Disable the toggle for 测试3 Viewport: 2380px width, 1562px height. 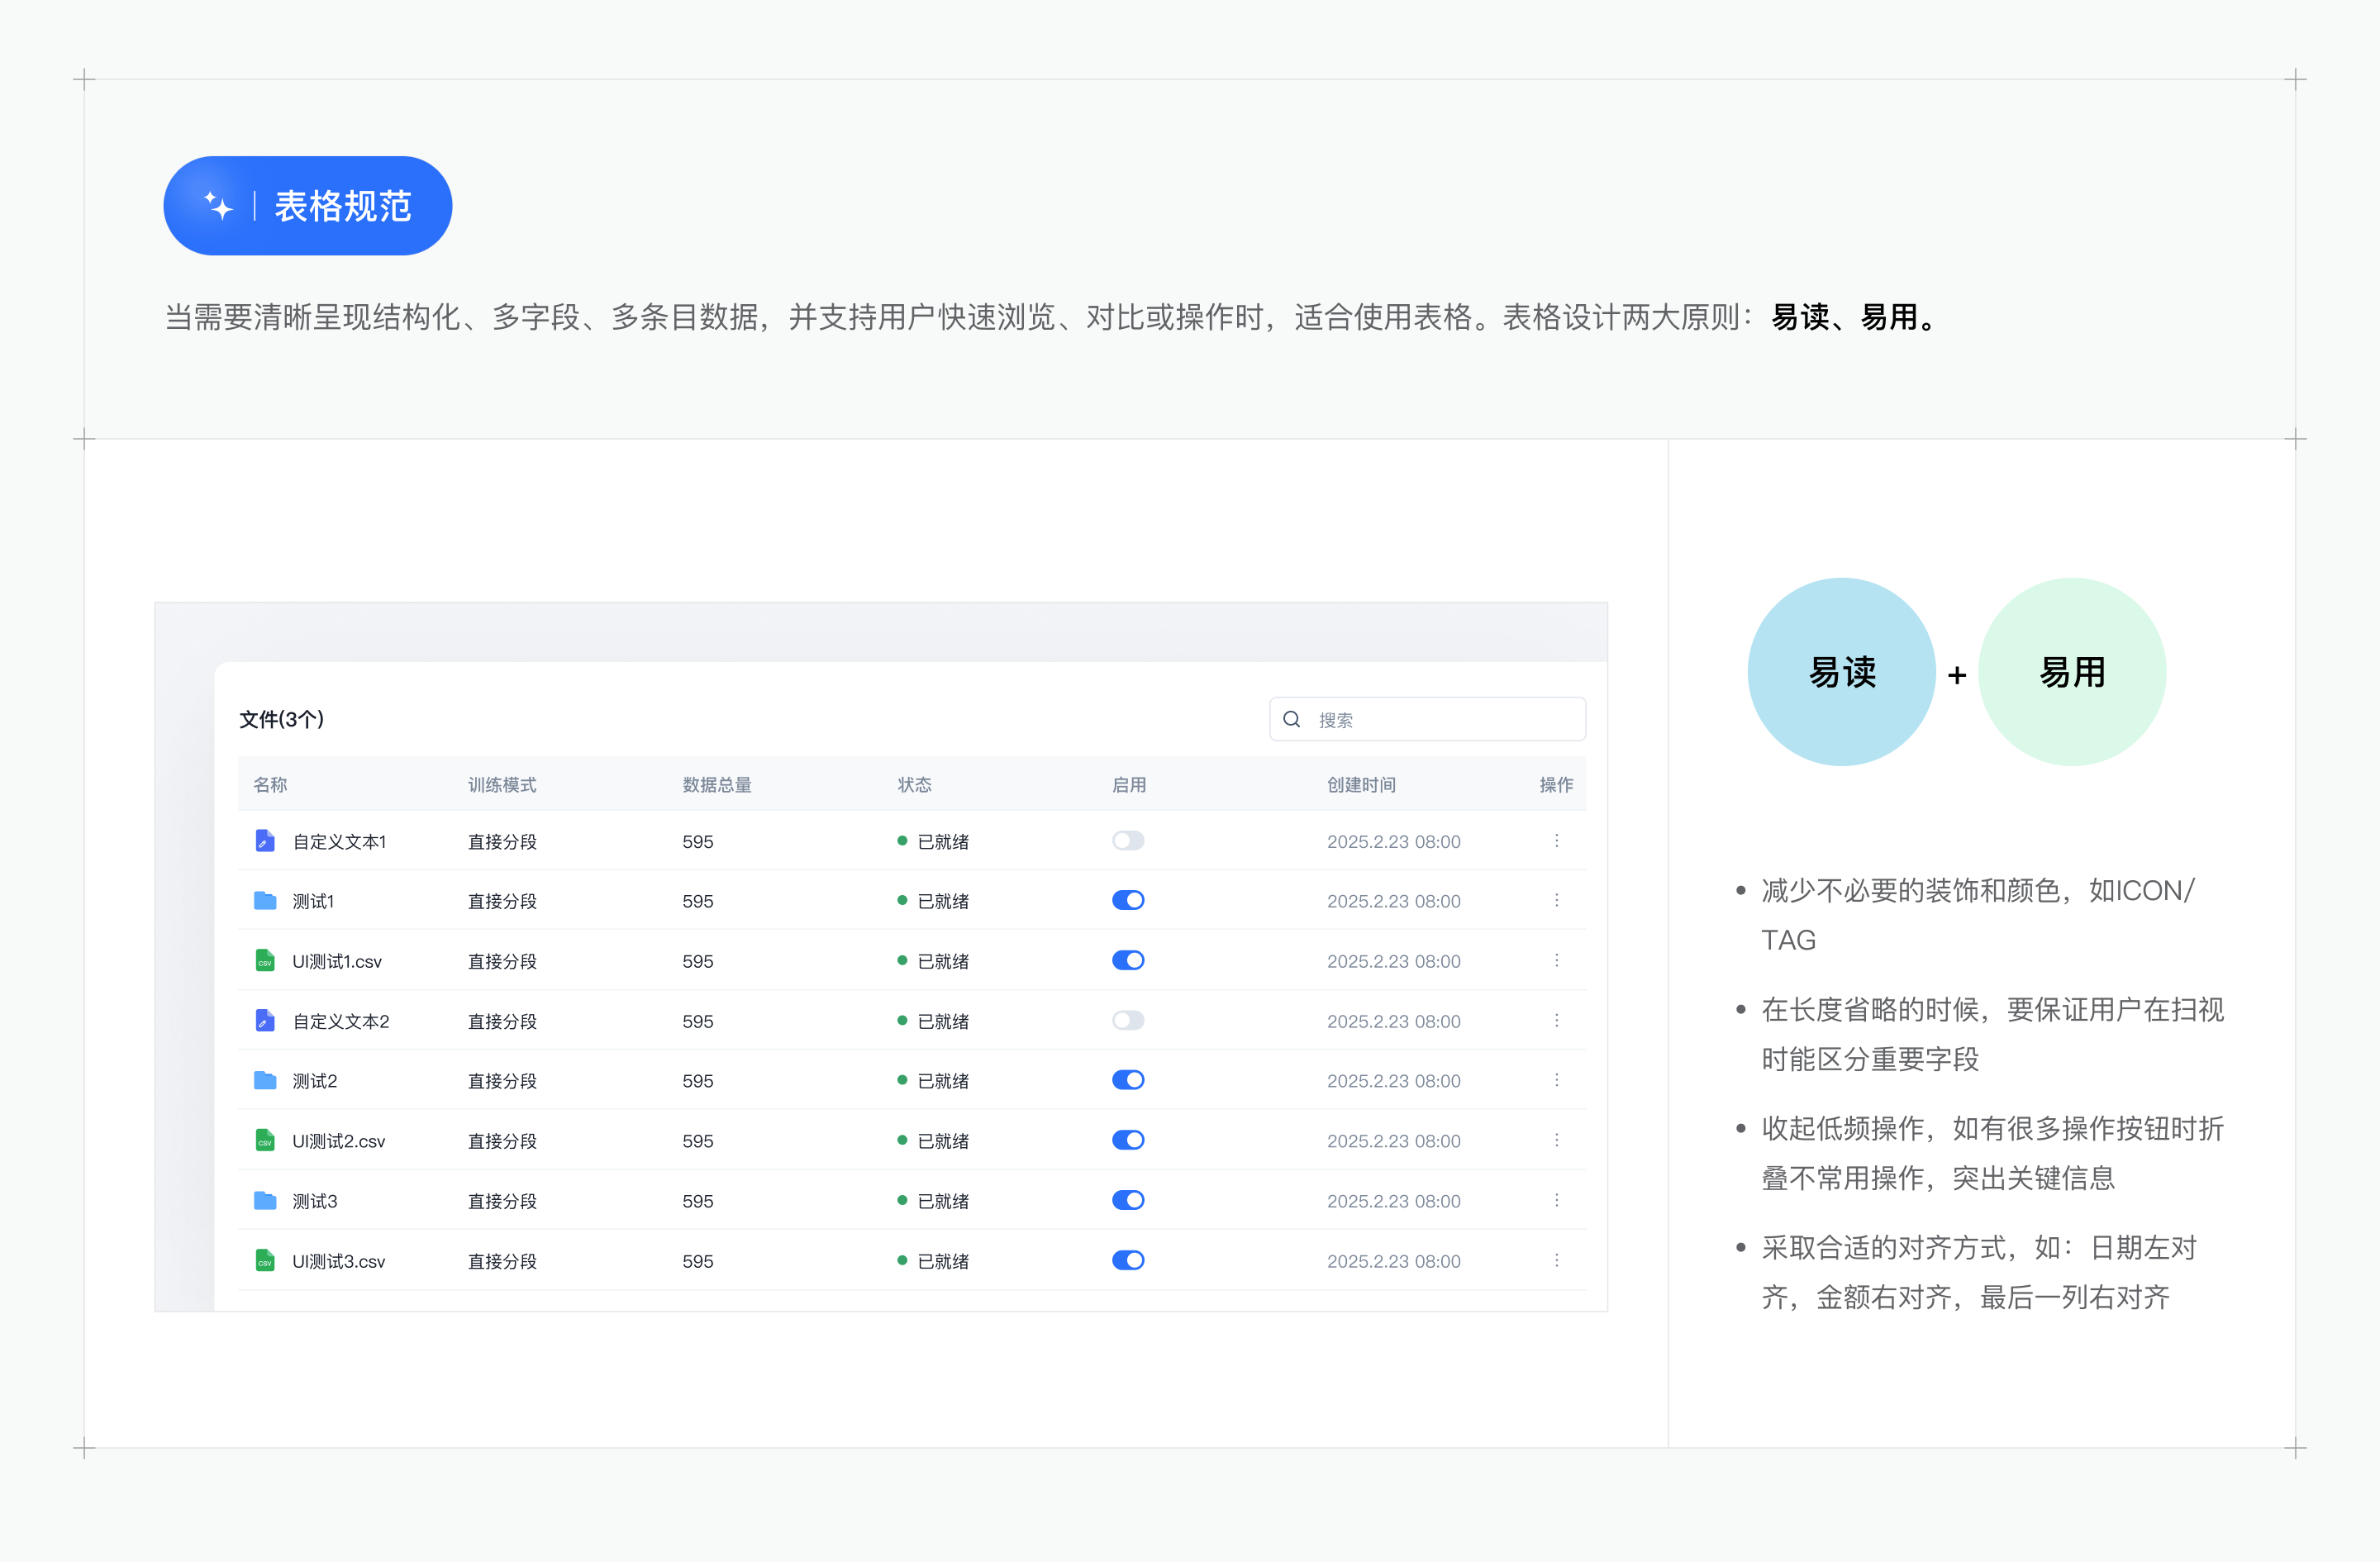[x=1128, y=1200]
